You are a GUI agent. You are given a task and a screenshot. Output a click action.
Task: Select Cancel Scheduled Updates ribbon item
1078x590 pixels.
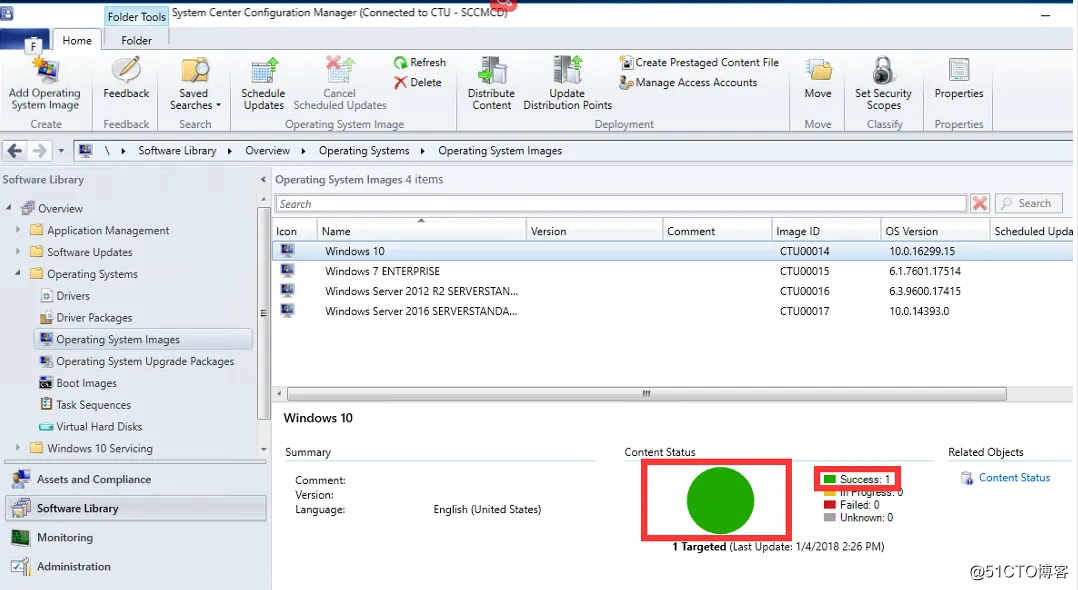coord(340,84)
